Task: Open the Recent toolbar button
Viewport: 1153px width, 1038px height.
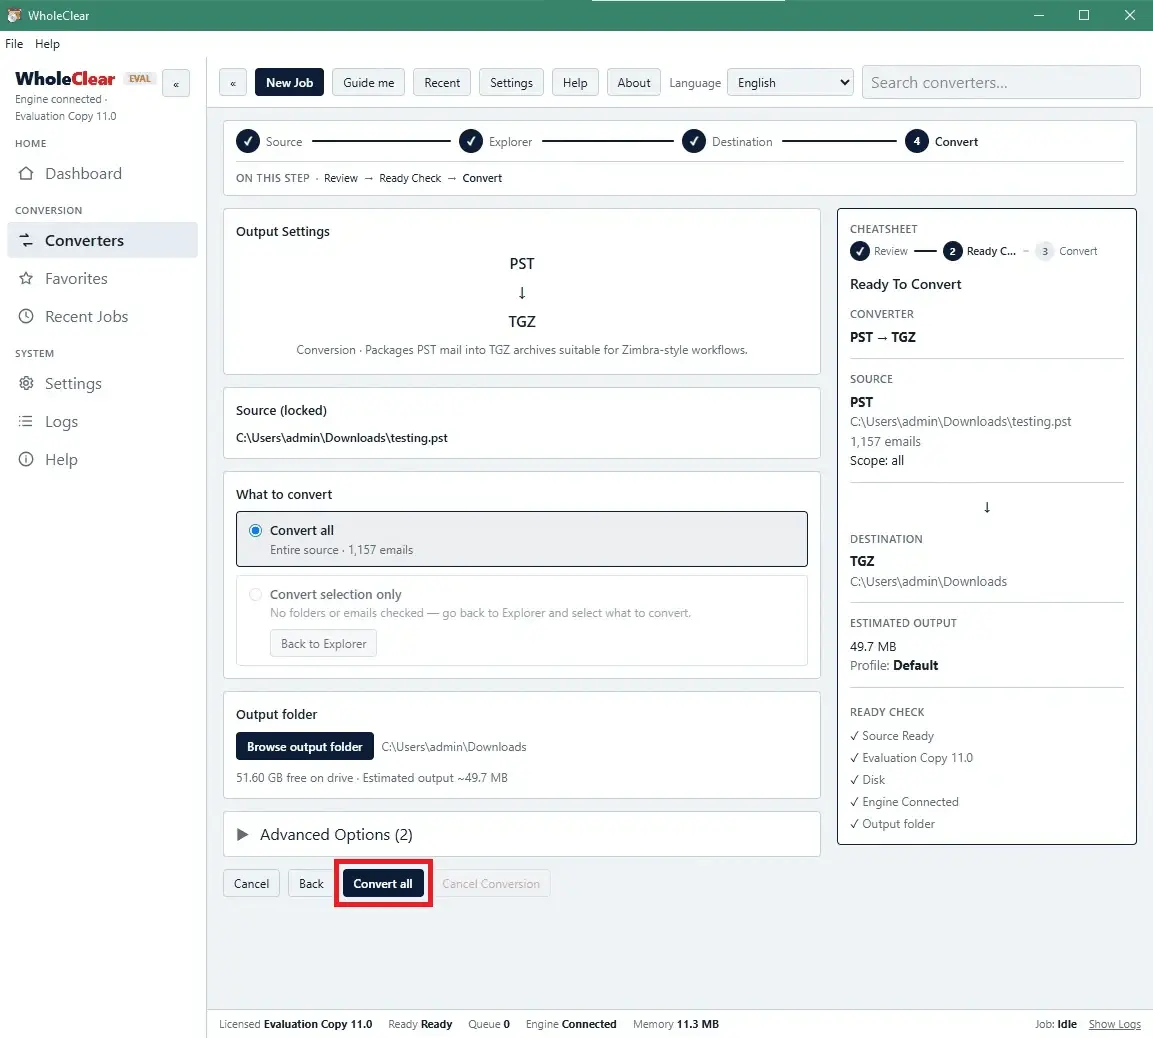Action: tap(442, 82)
